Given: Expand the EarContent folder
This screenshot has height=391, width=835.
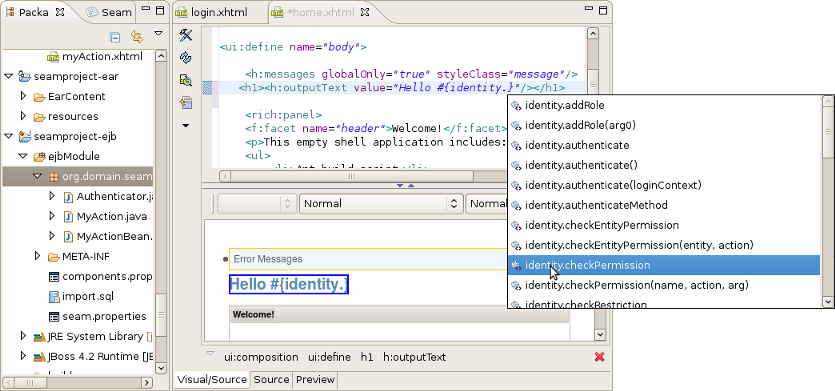Looking at the screenshot, I should [23, 96].
